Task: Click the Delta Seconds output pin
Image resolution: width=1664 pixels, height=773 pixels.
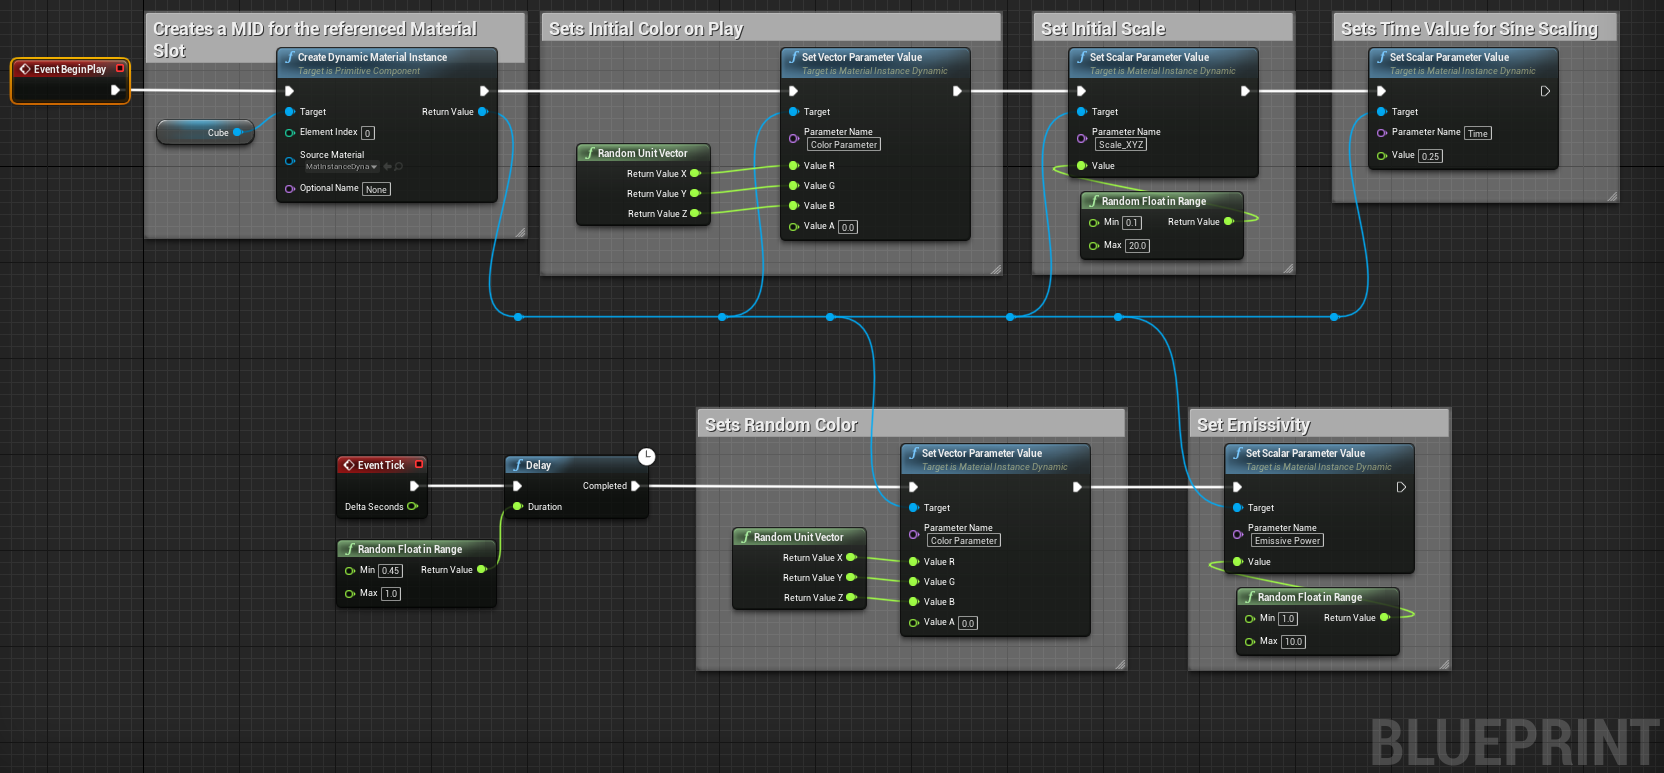Action: 412,506
